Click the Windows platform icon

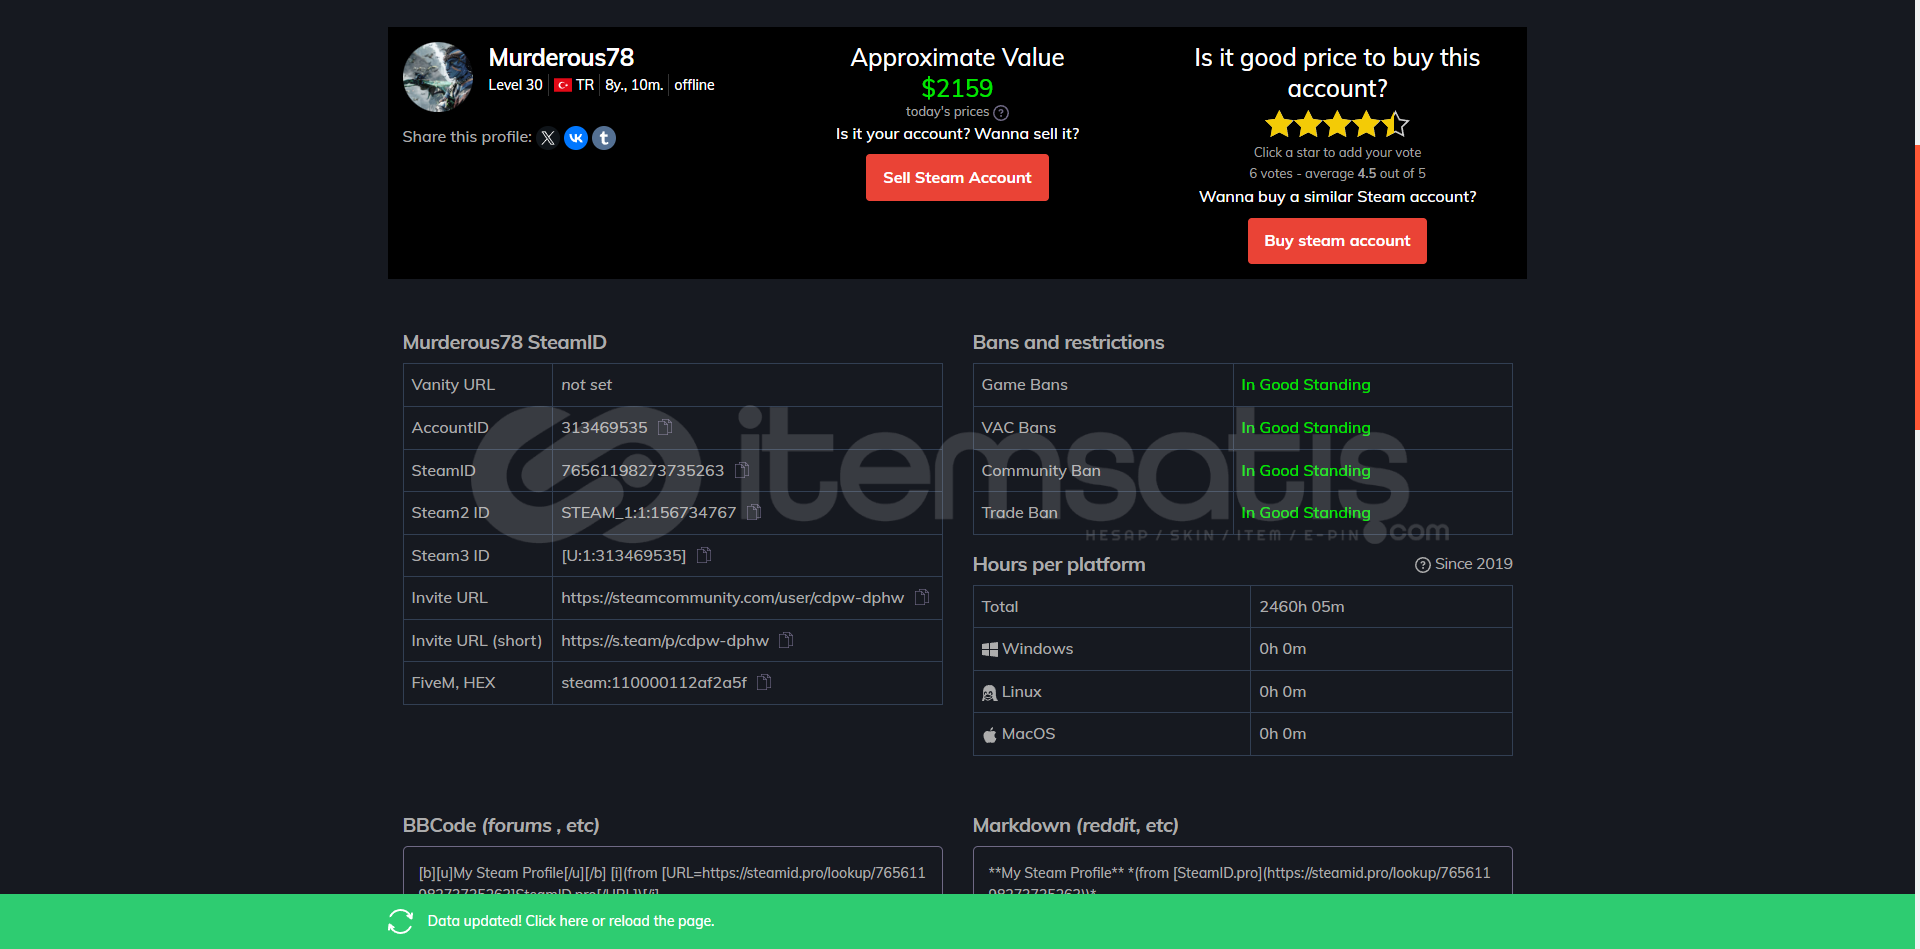990,649
